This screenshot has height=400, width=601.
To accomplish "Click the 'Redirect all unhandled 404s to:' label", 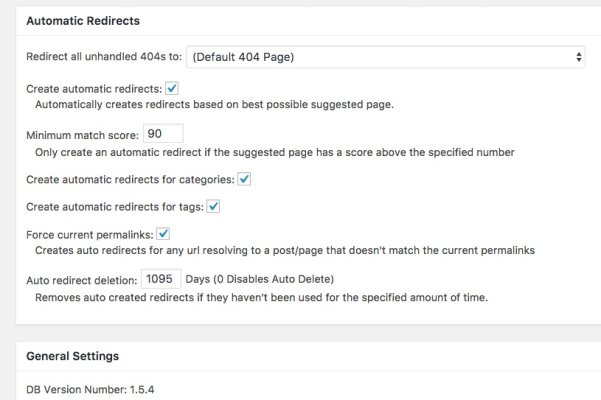I will pos(104,57).
